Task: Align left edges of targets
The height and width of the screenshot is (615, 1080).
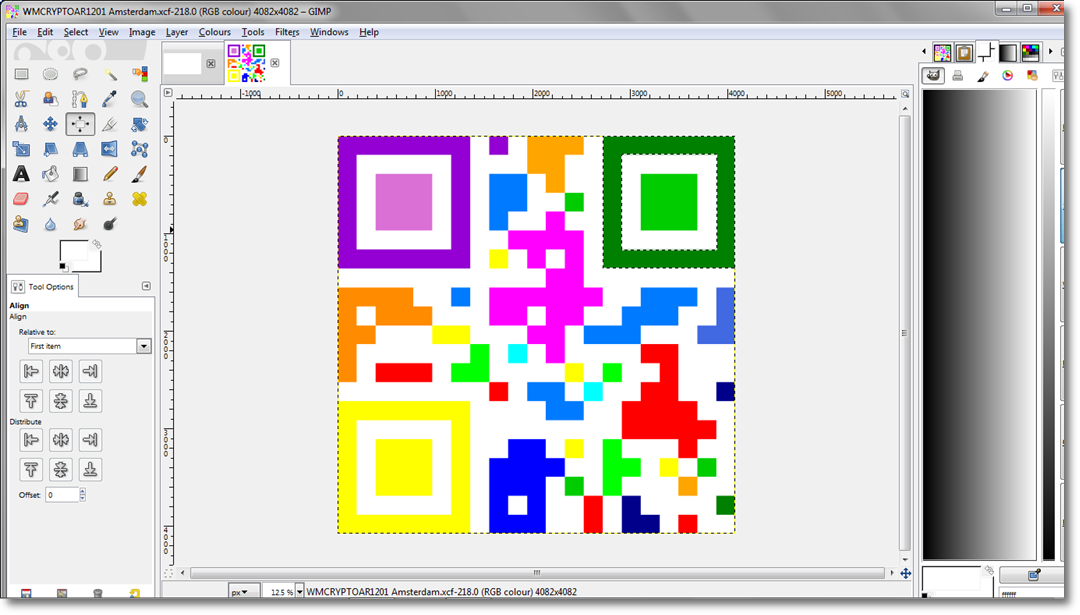Action: (31, 371)
